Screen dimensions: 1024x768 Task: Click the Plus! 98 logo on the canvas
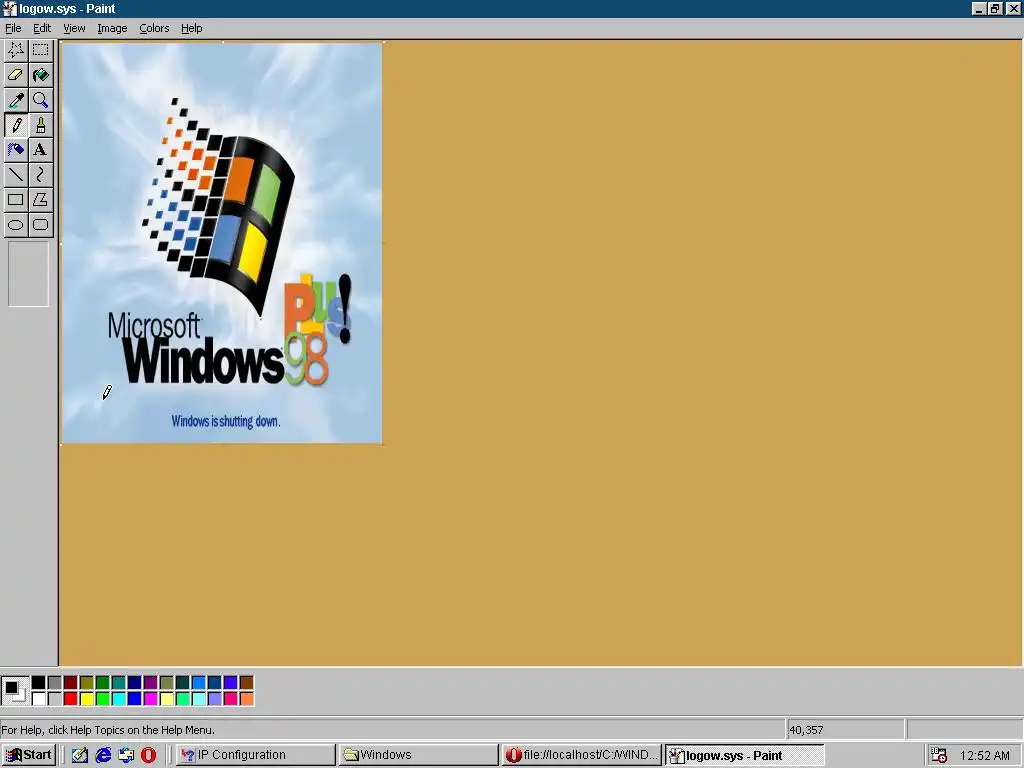point(318,329)
